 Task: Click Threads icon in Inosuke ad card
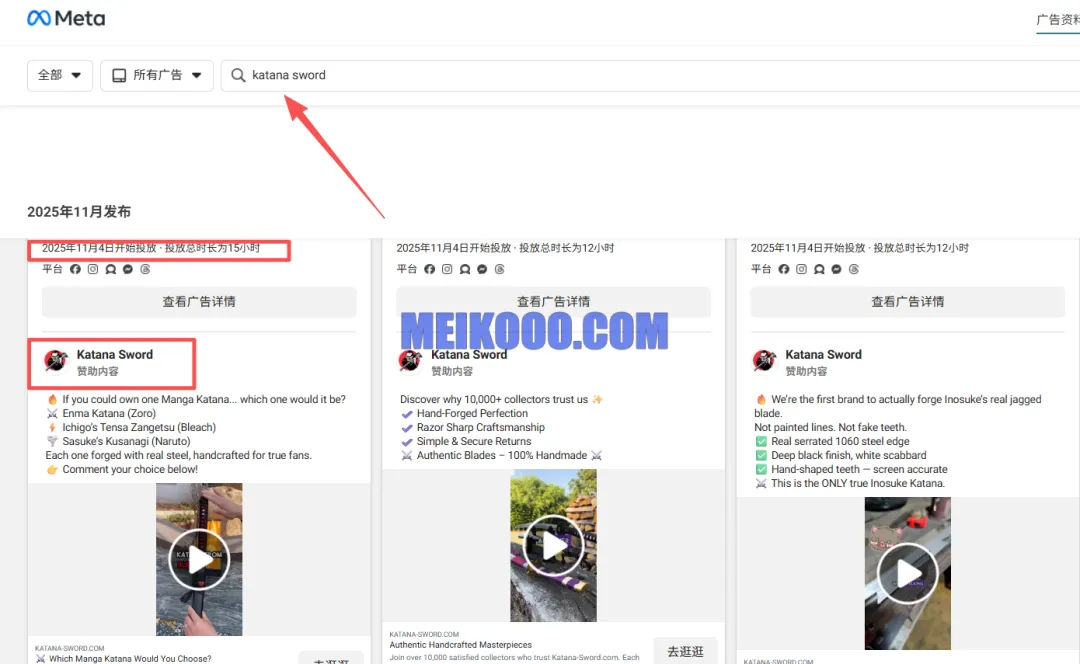854,269
